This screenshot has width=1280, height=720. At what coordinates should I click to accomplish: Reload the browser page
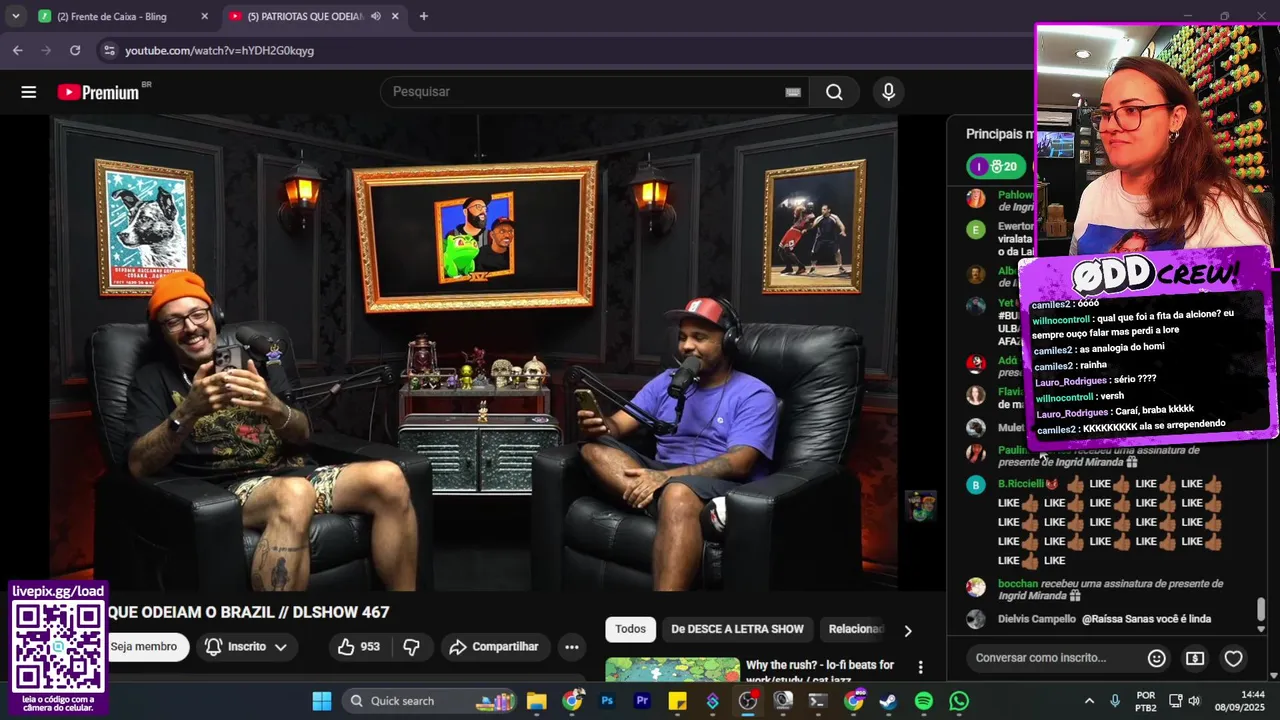coord(75,50)
